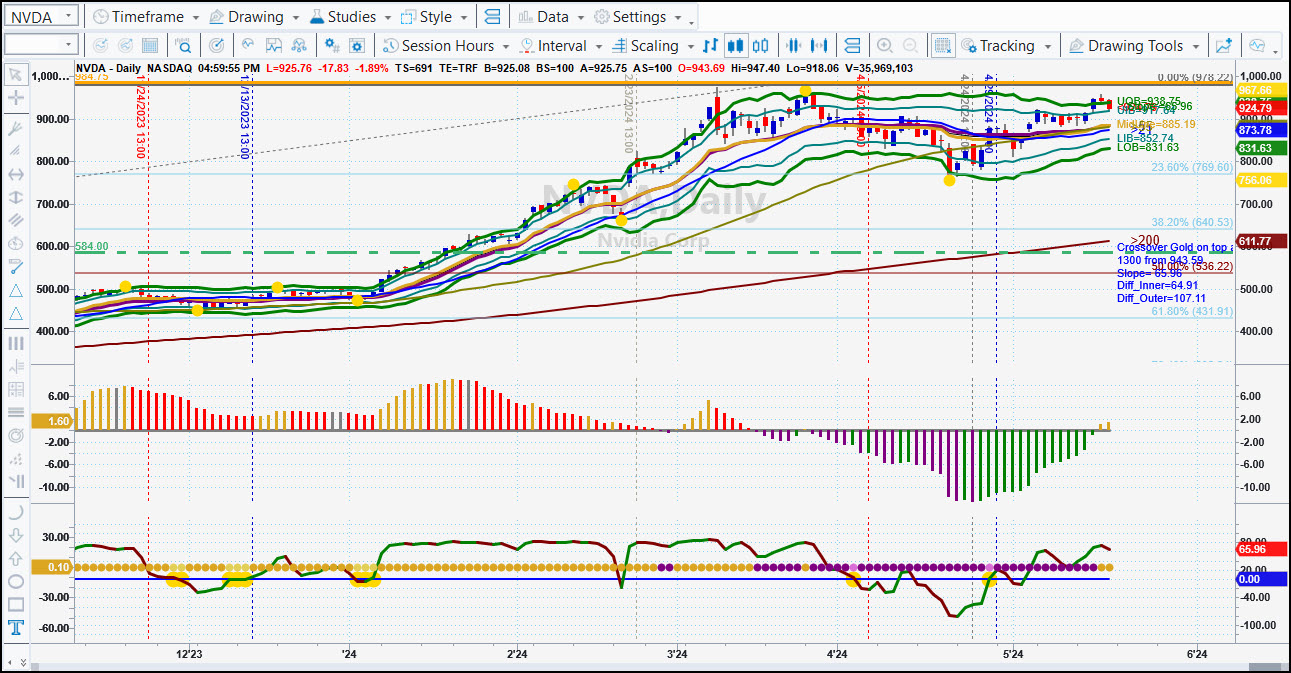
Task: Select the rectangle drawing tool
Action: tap(15, 604)
